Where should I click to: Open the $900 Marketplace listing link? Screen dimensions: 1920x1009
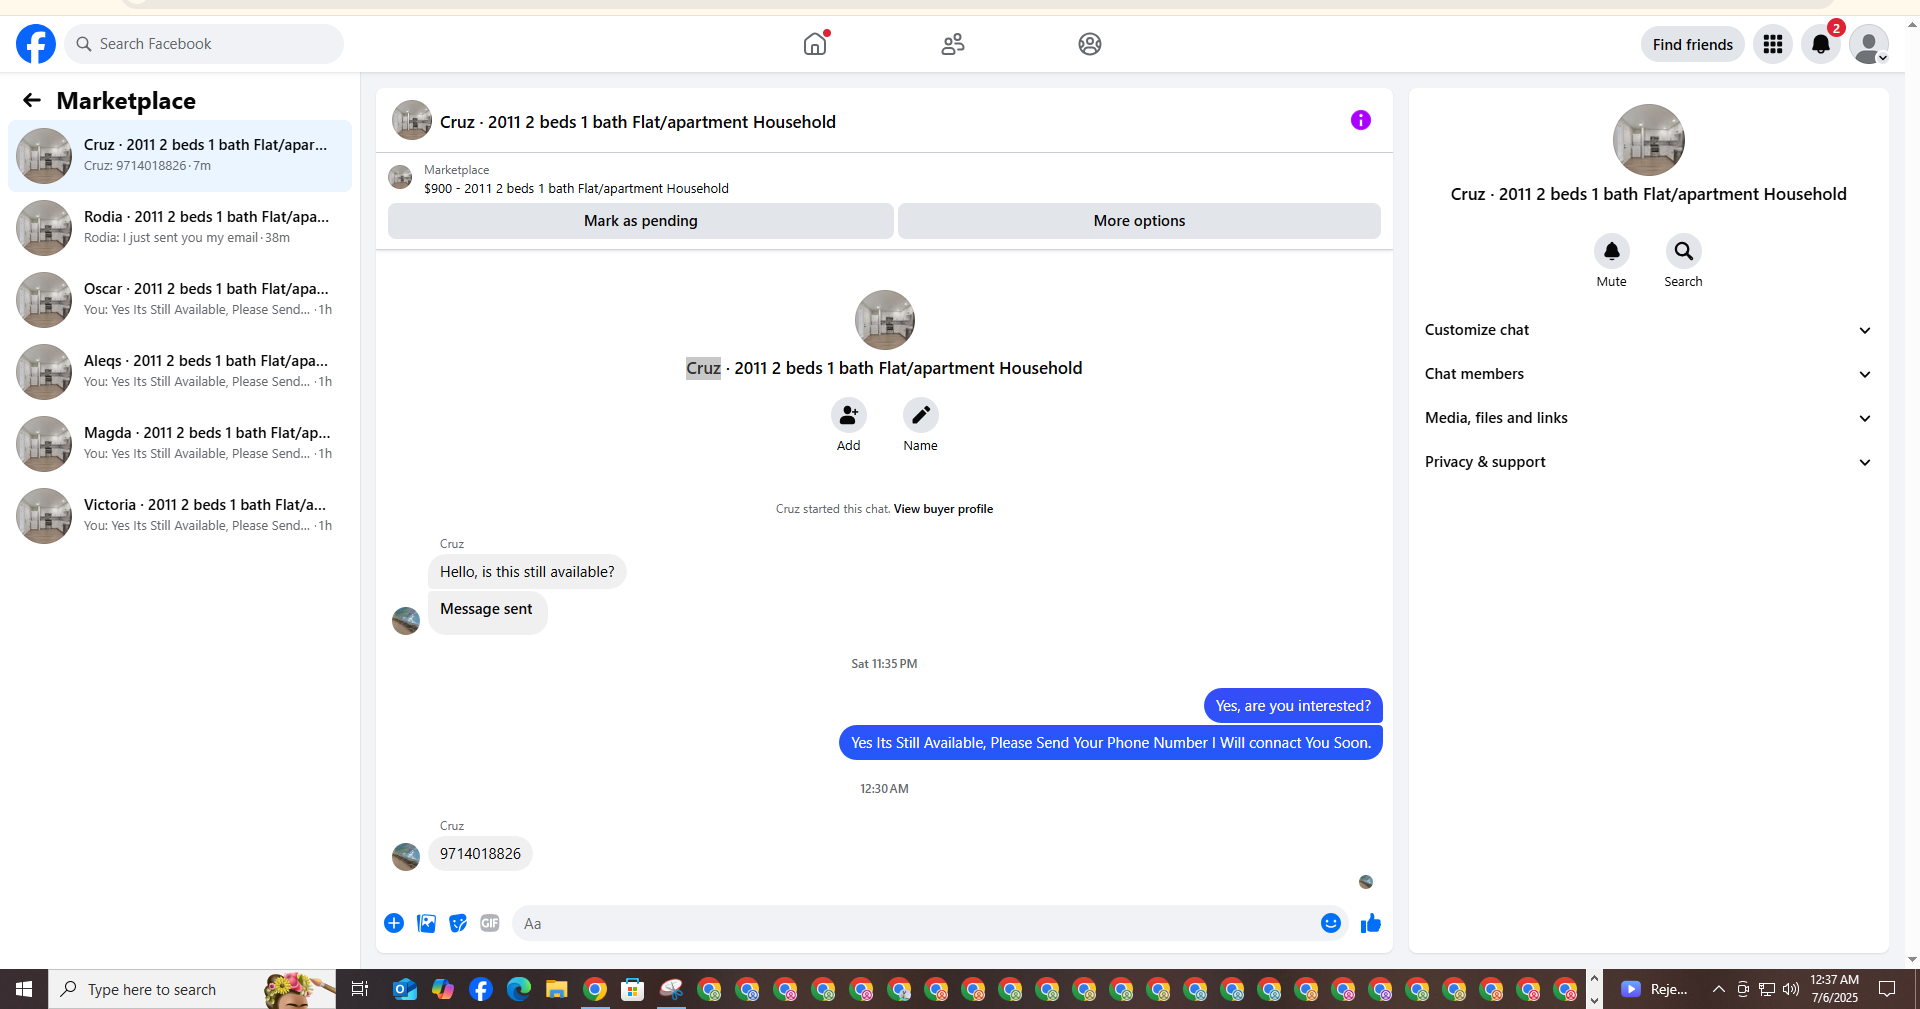click(x=576, y=188)
